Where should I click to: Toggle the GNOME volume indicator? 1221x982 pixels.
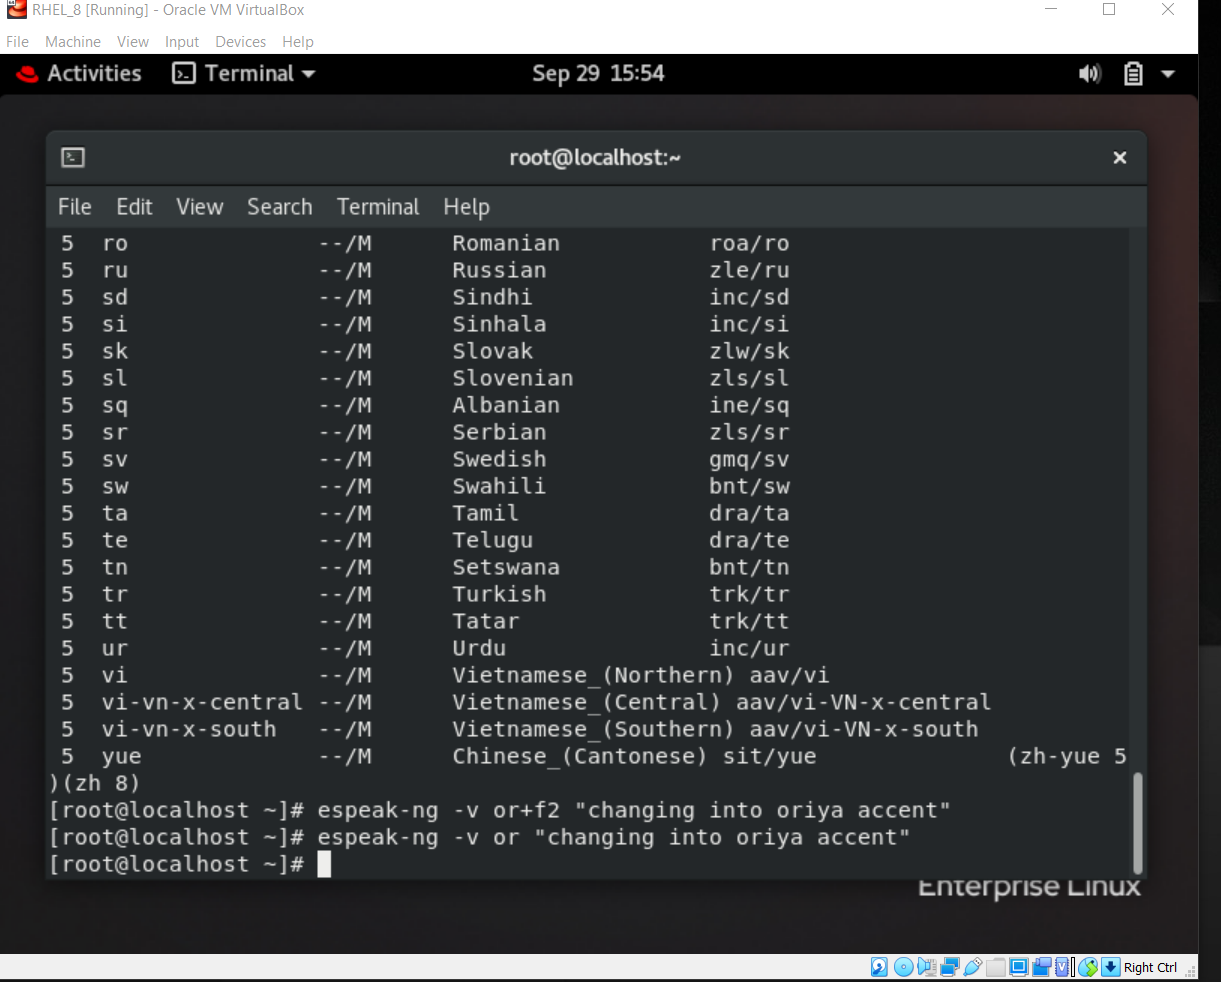1090,73
